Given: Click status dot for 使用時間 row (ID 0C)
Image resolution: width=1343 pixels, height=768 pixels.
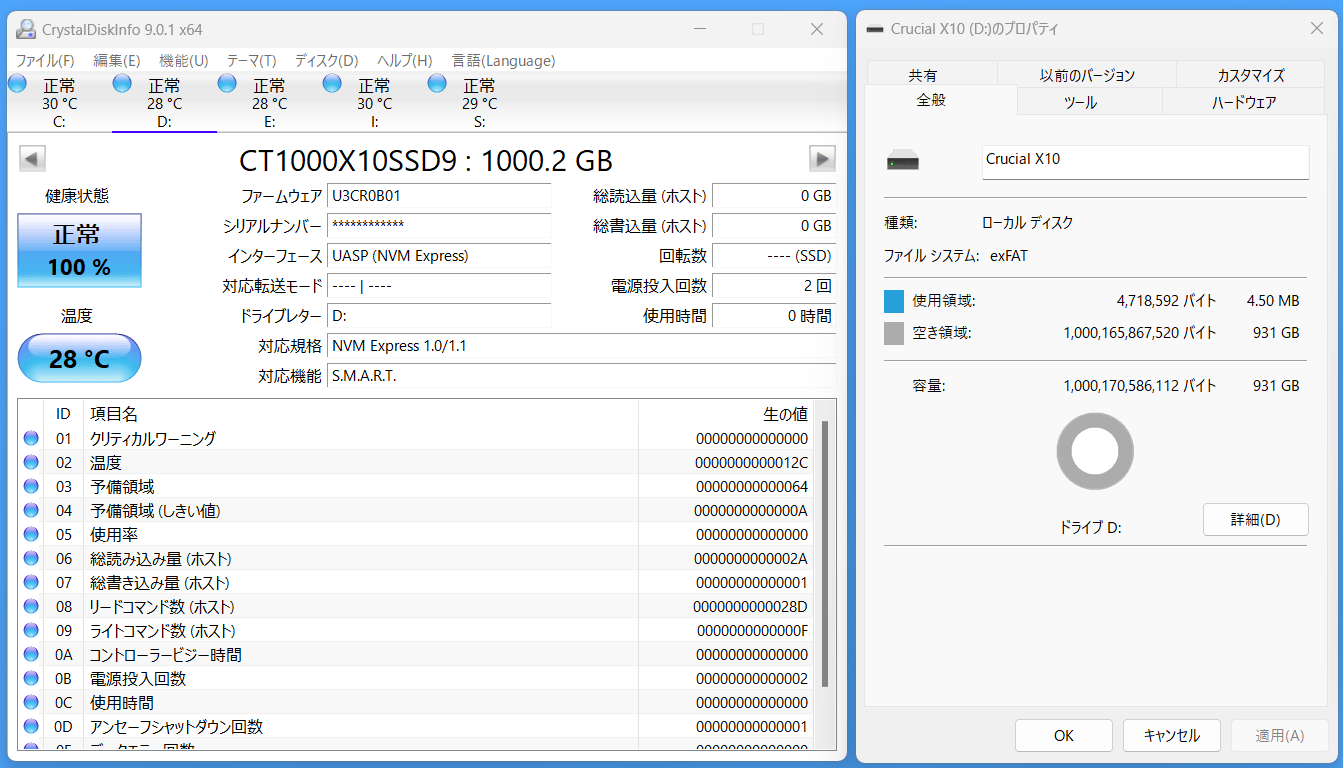Looking at the screenshot, I should click(31, 702).
